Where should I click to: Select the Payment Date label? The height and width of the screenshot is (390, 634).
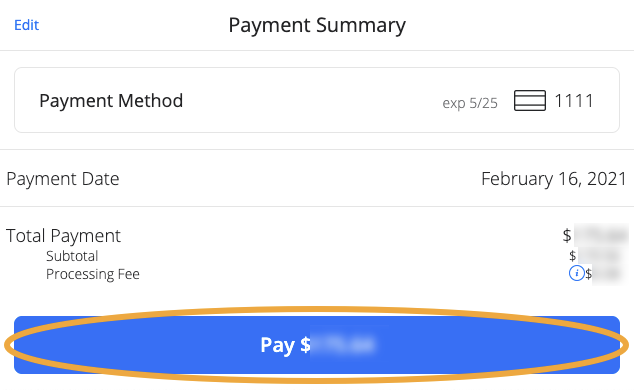coord(63,179)
